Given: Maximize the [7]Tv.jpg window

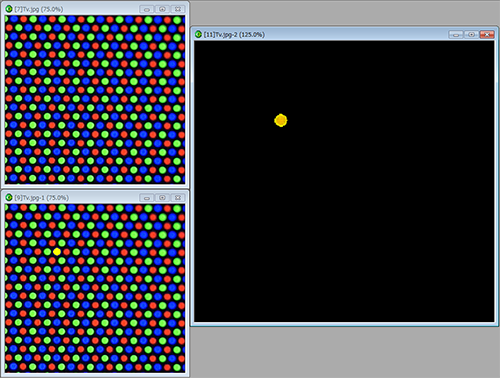Looking at the screenshot, I should pos(162,9).
